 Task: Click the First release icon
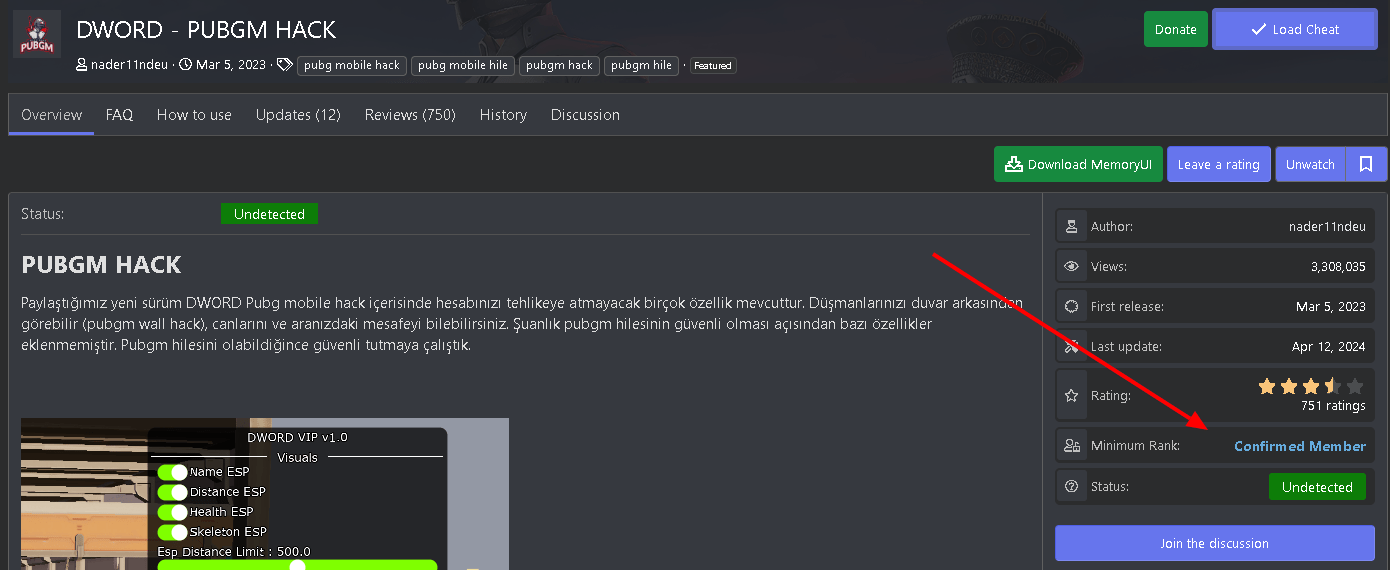1072,306
